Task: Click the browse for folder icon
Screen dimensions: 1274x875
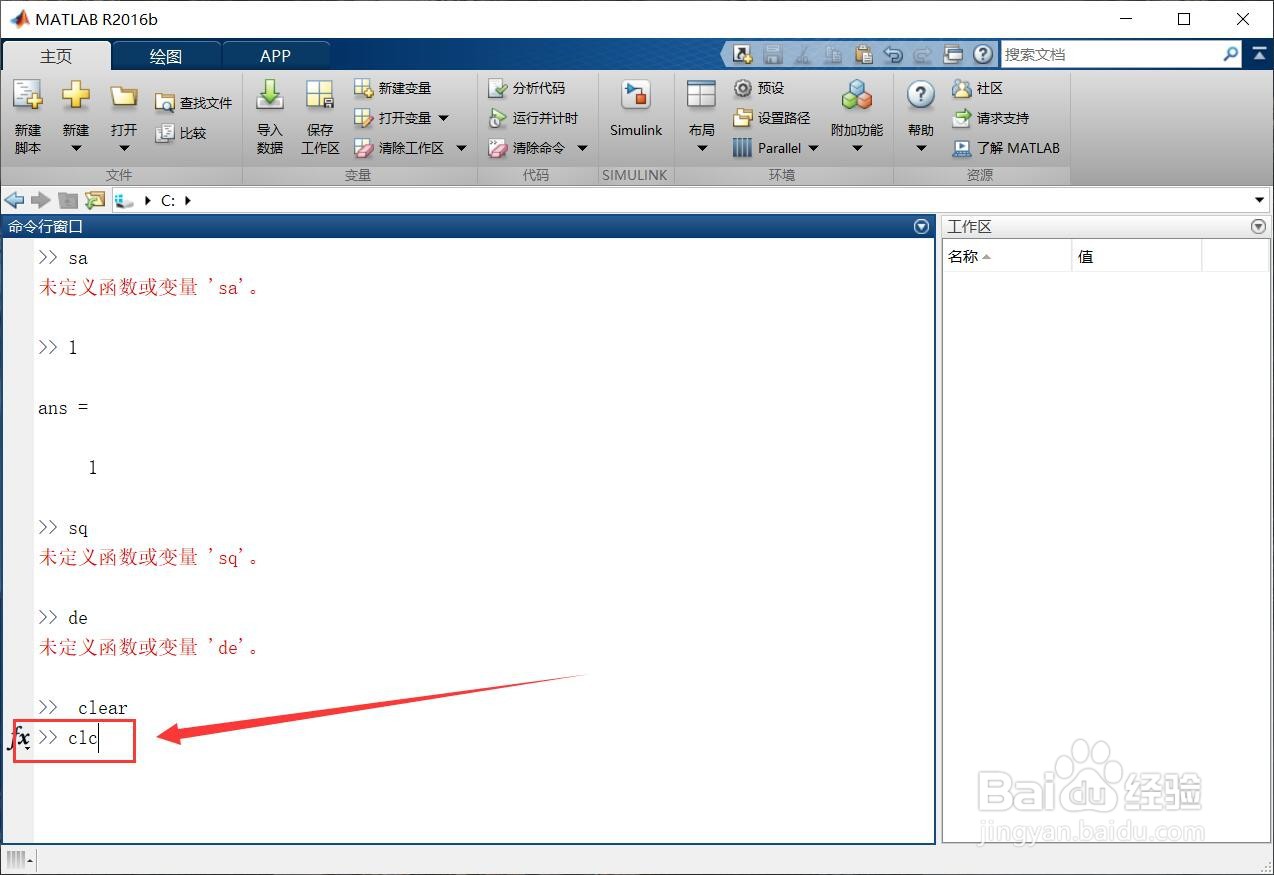Action: (x=95, y=200)
